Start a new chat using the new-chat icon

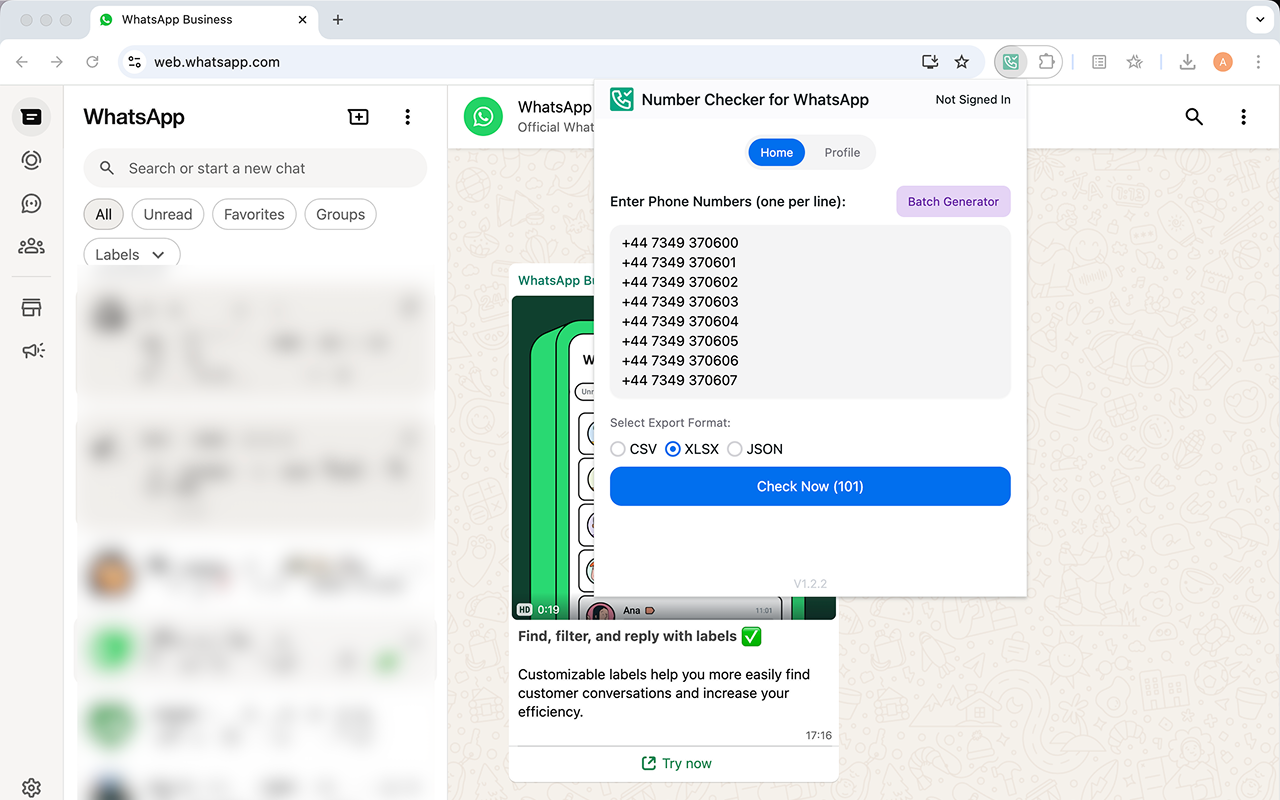point(358,117)
